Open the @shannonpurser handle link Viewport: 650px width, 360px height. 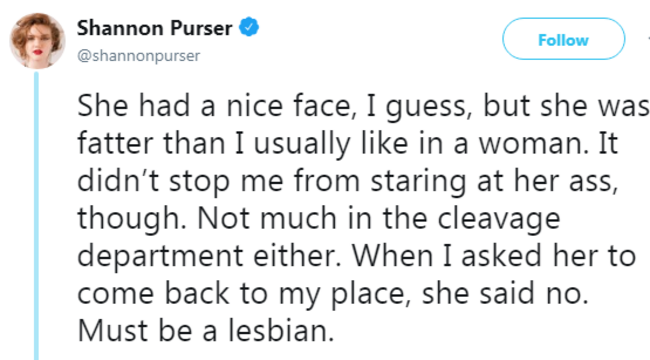point(138,56)
